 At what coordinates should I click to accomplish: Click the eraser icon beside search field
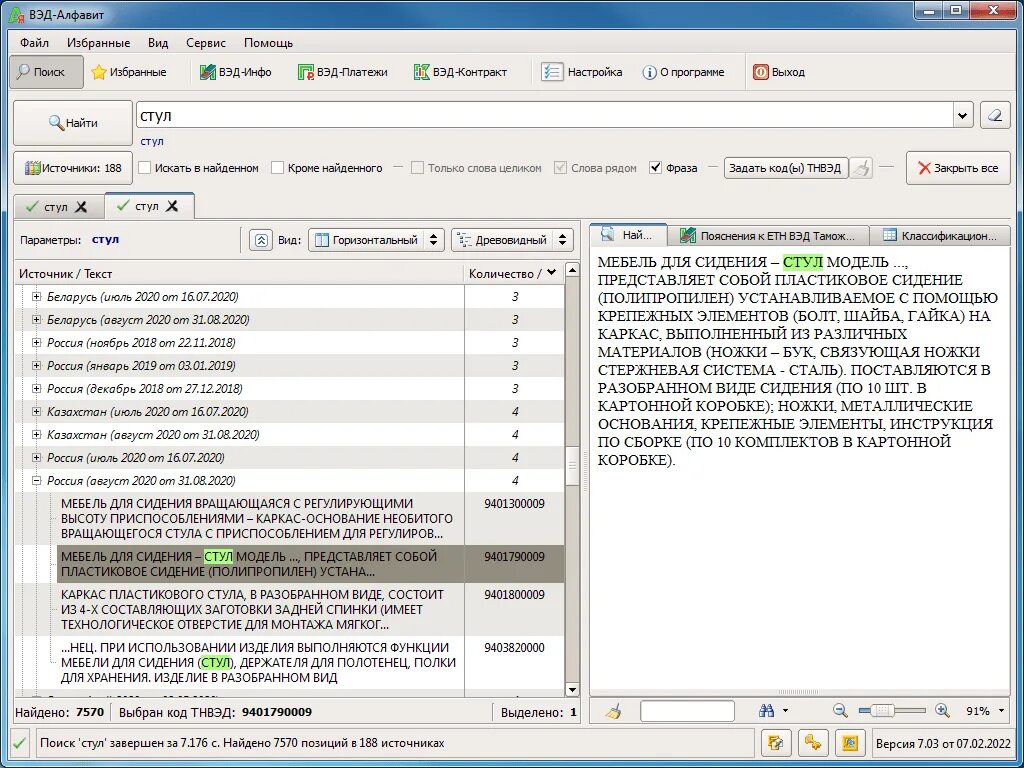pos(995,116)
